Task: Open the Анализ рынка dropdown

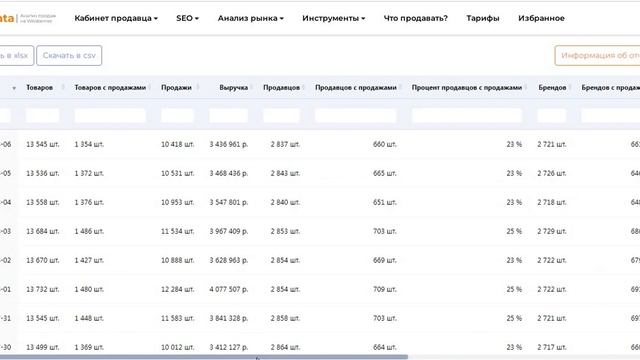Action: (251, 18)
